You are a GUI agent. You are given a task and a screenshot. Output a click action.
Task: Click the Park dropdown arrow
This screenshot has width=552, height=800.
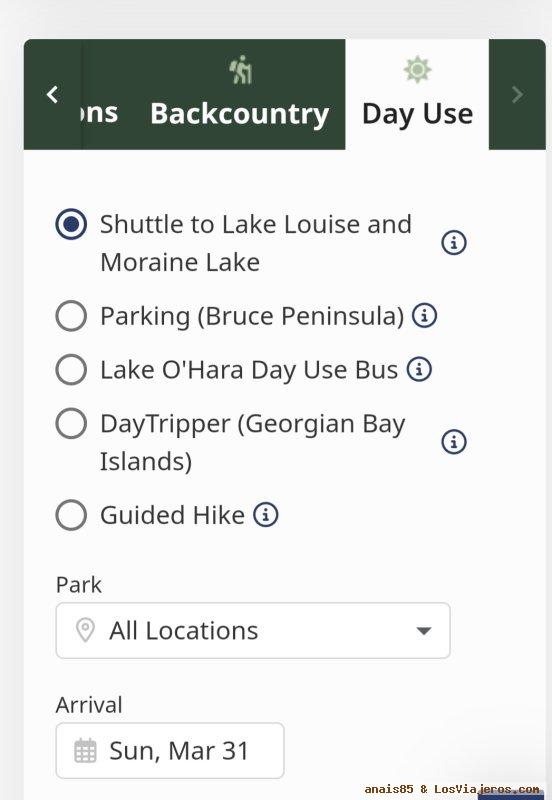coord(423,631)
